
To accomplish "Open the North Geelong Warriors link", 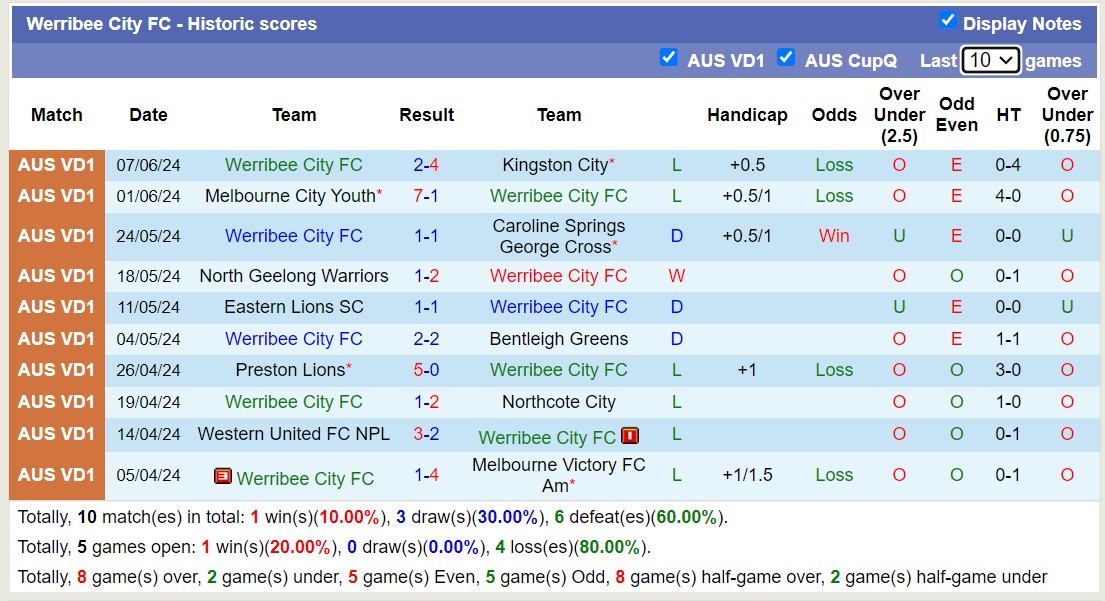I will click(294, 275).
